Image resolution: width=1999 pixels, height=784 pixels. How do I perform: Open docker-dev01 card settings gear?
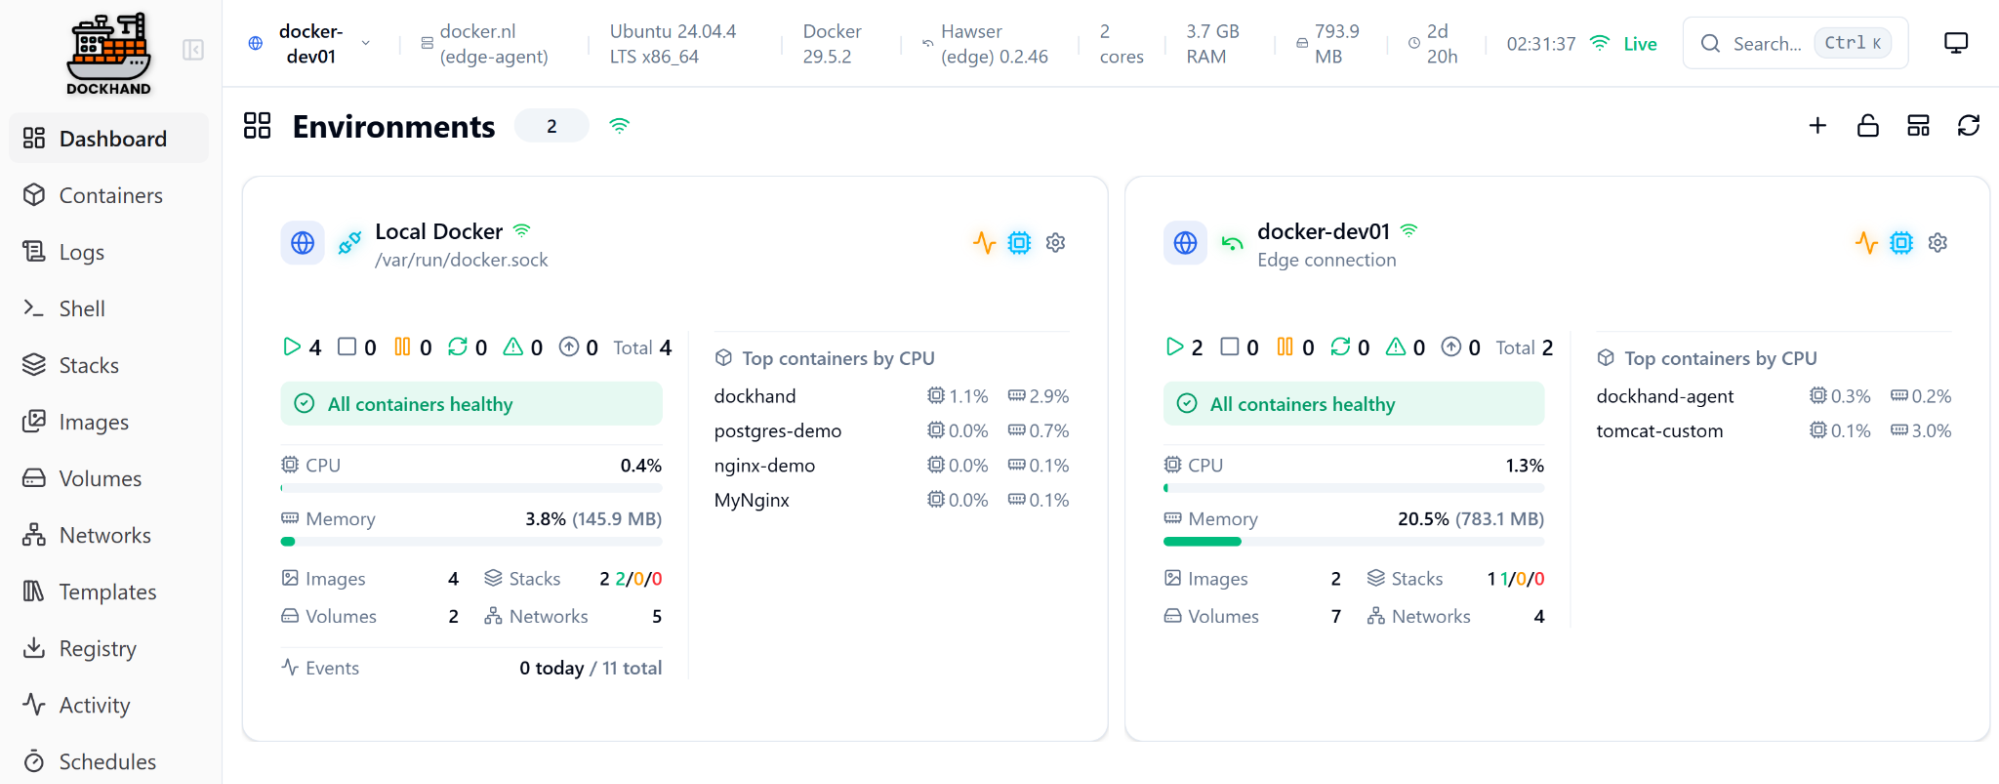pyautogui.click(x=1938, y=243)
